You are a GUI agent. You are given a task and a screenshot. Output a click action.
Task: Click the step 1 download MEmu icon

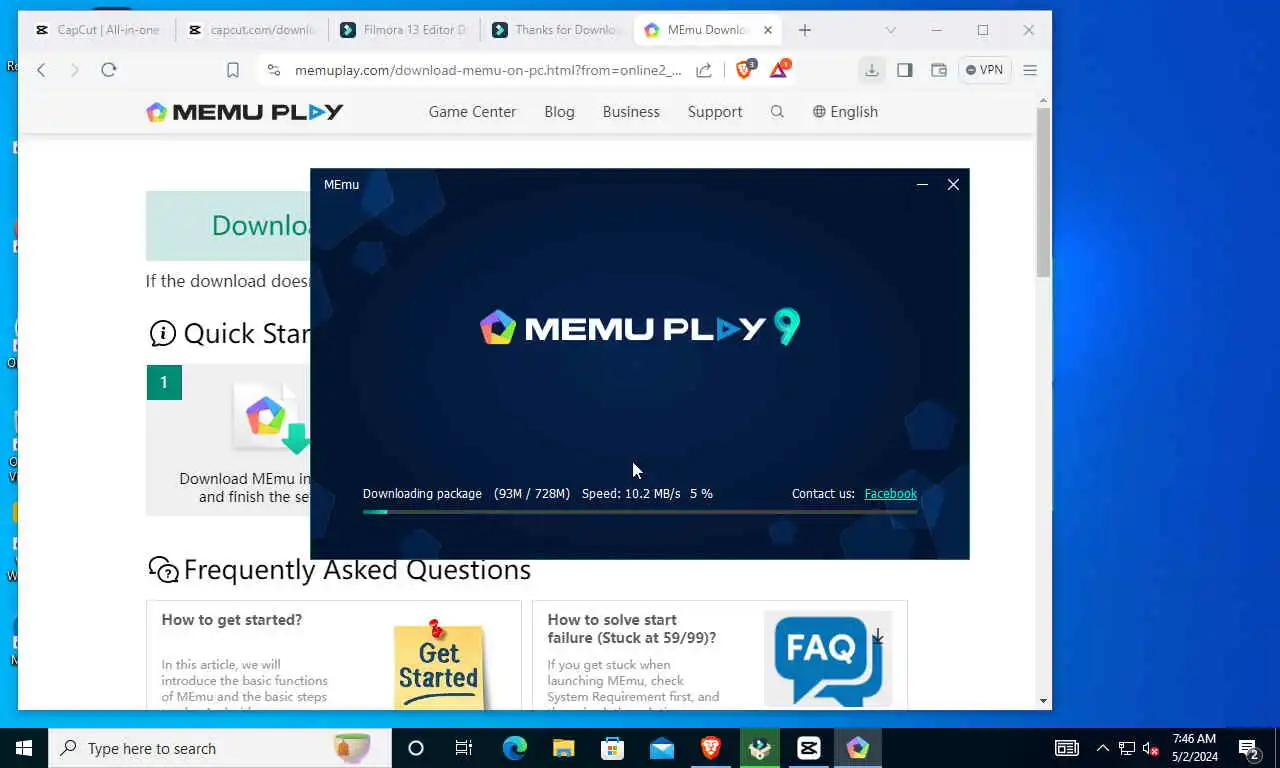[x=272, y=418]
